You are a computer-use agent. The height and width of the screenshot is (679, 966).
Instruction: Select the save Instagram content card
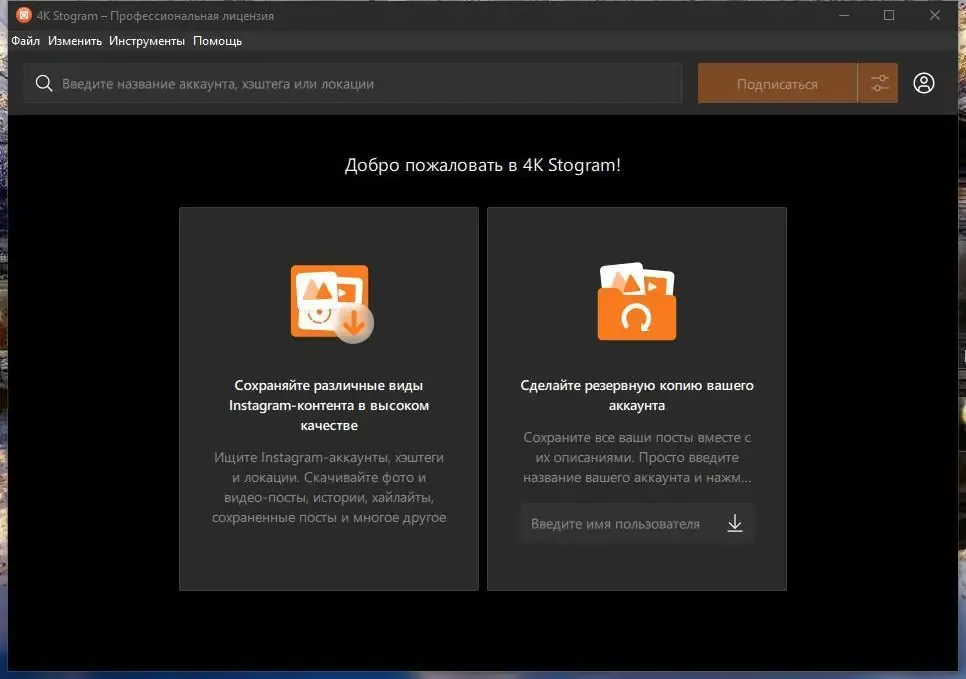click(329, 399)
